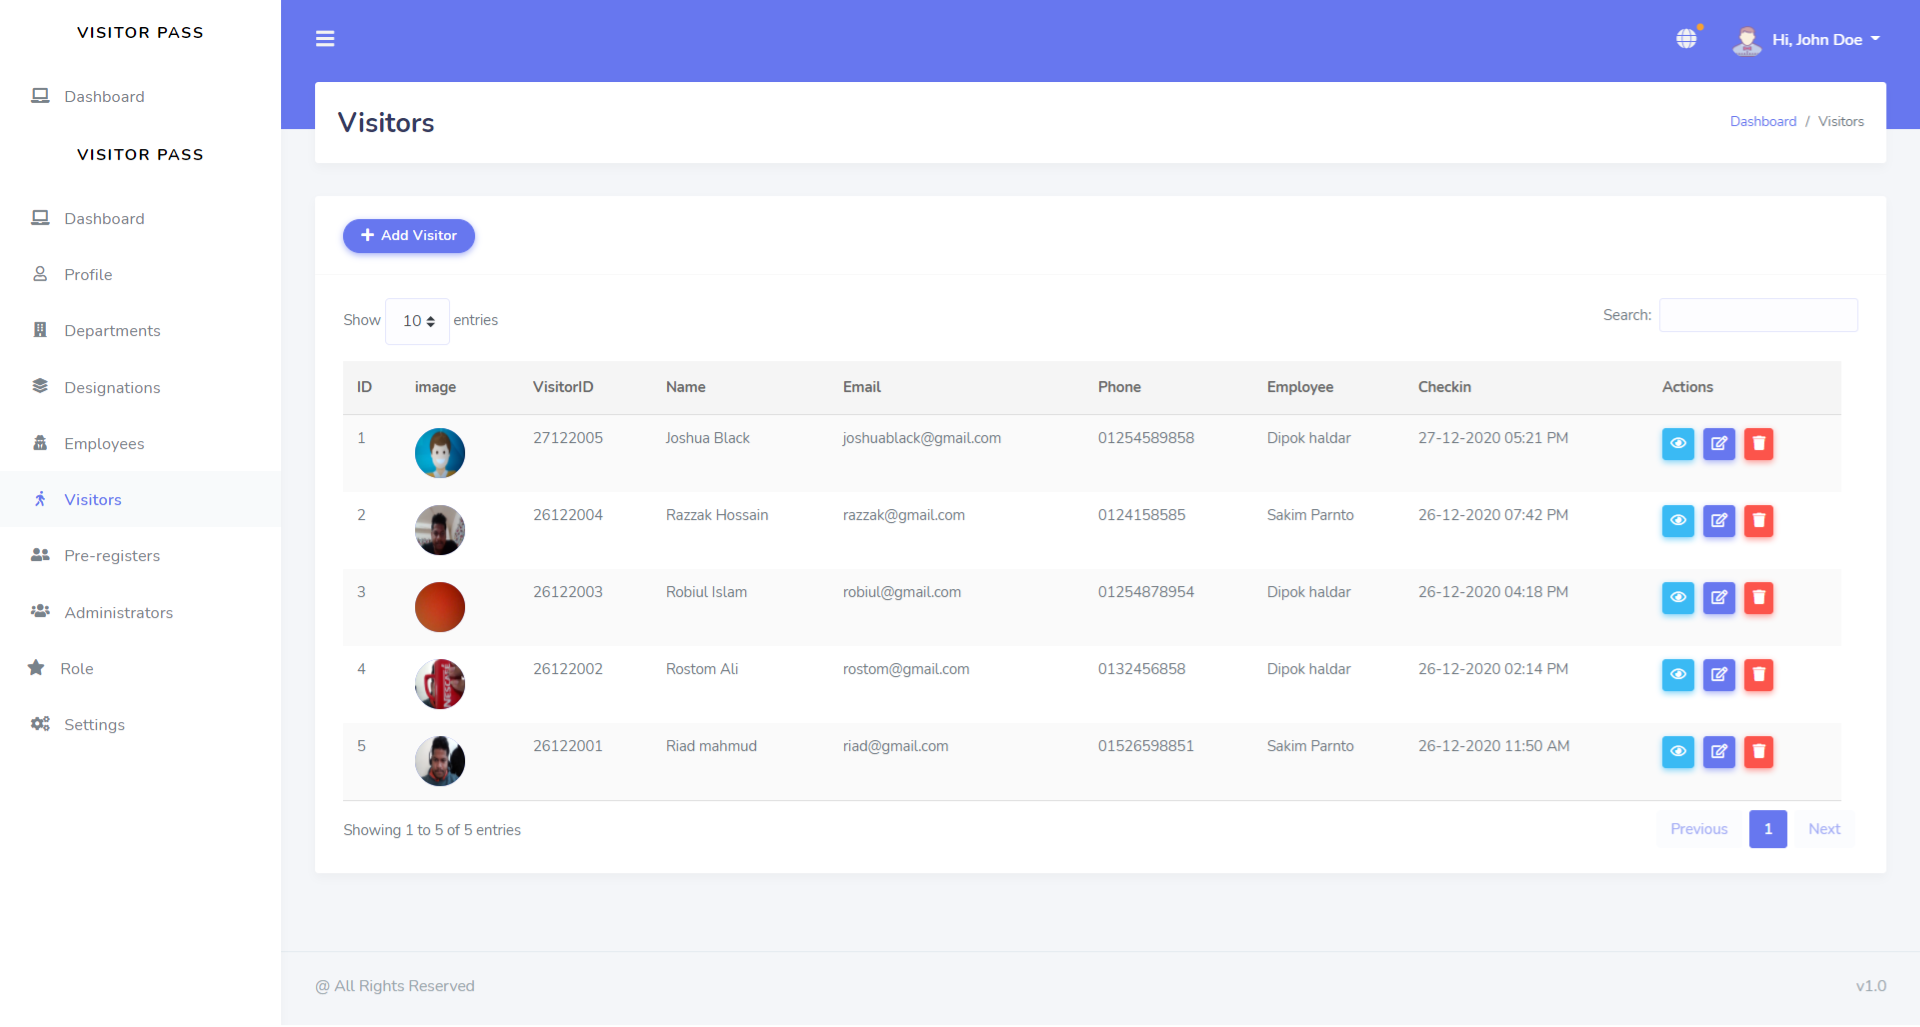Click the Employees sidebar icon

[40, 443]
